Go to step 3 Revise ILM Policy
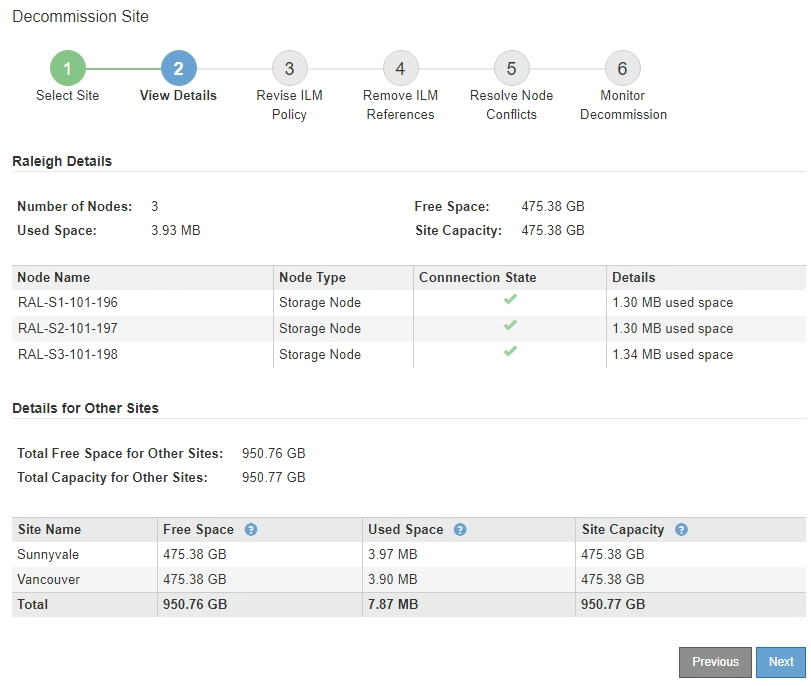 click(x=289, y=69)
